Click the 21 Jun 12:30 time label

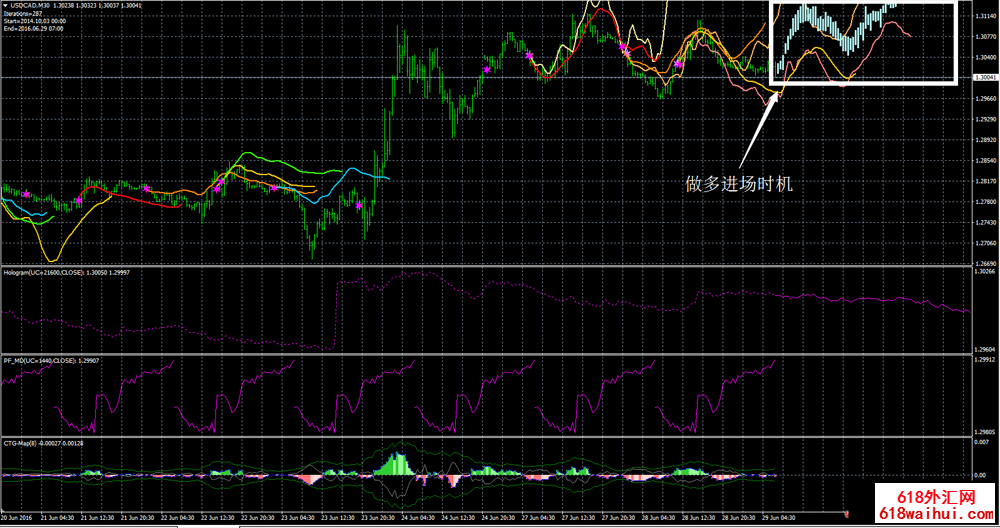coord(96,518)
